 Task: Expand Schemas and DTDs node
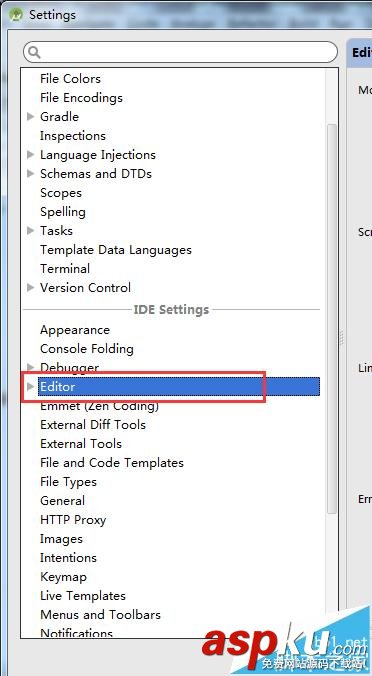coord(30,173)
